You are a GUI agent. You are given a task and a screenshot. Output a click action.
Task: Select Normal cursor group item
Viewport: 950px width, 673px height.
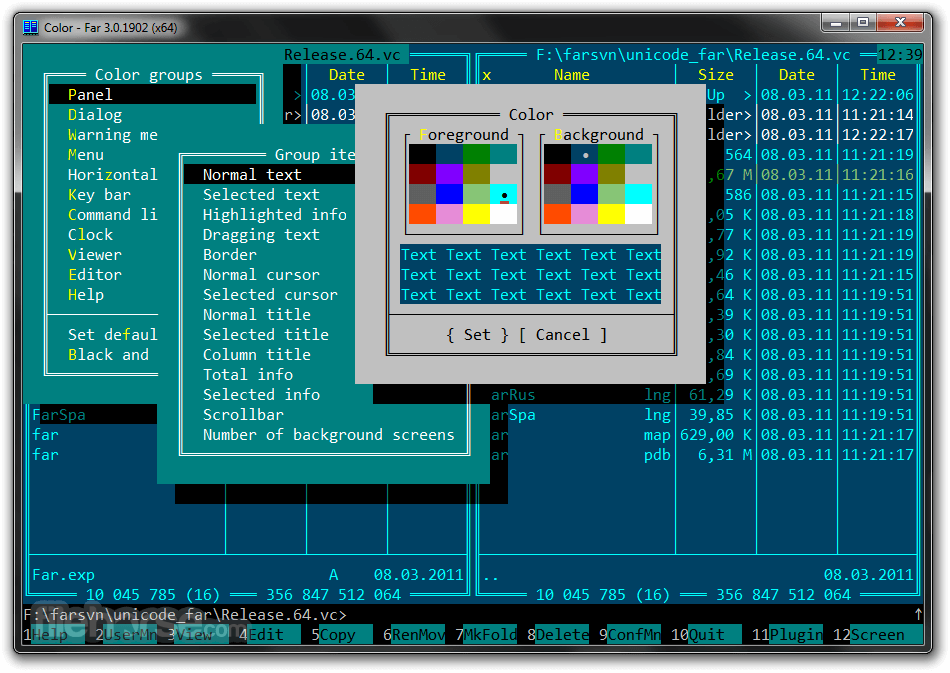(261, 274)
